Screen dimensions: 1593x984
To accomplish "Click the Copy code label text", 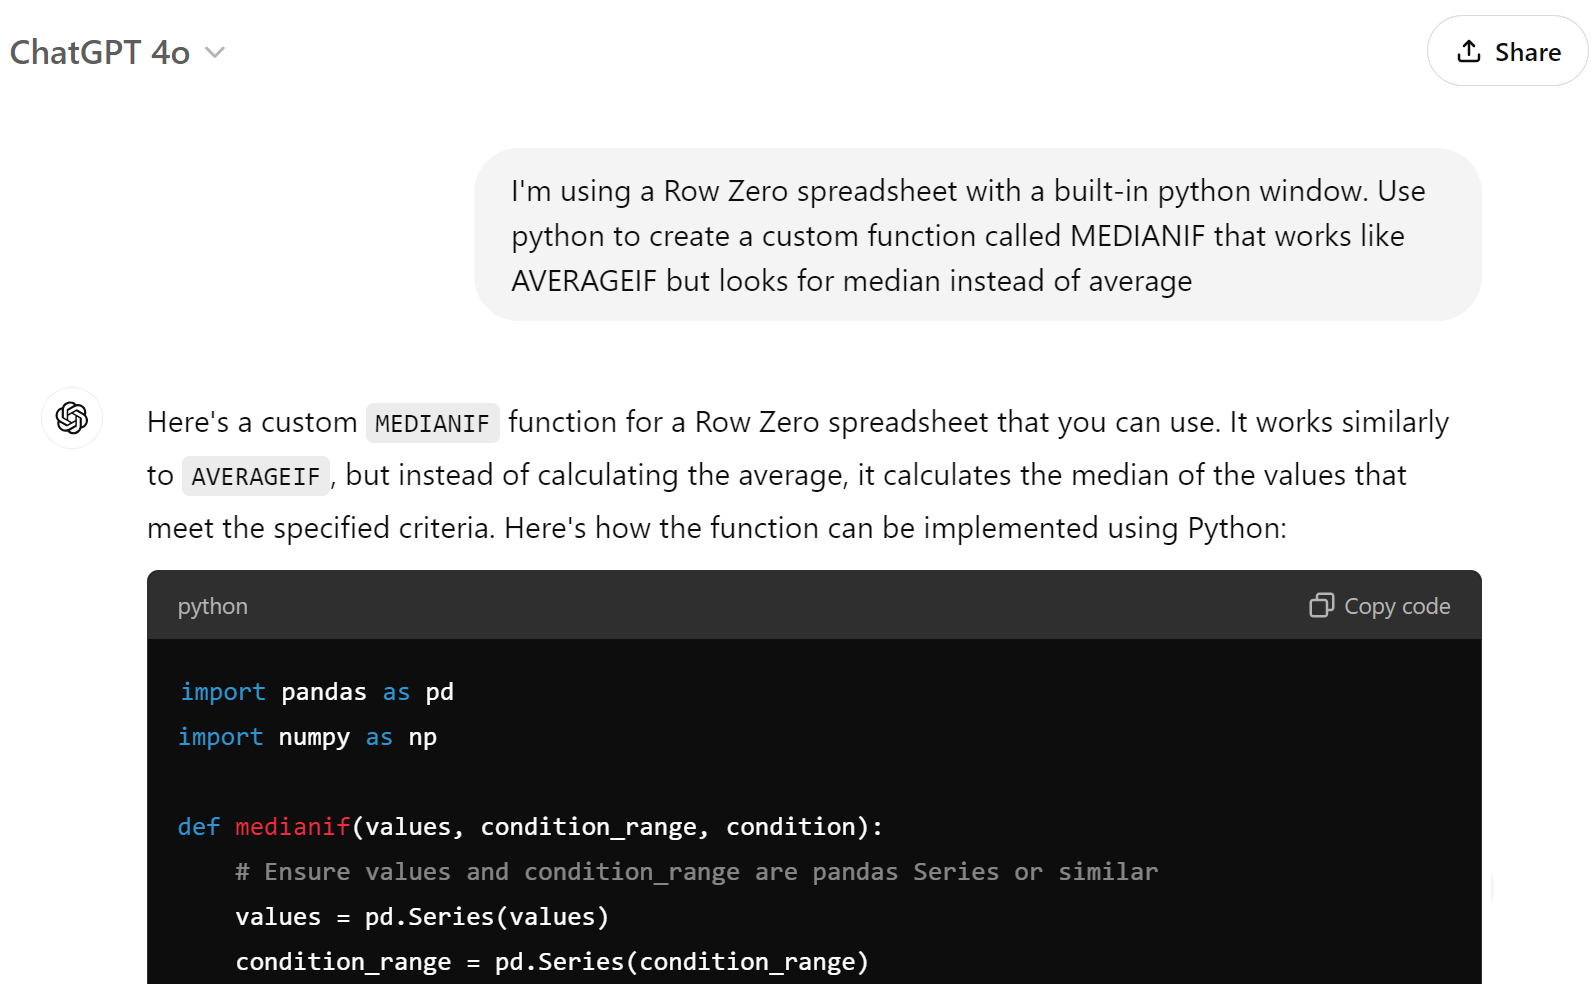I will pyautogui.click(x=1398, y=606).
